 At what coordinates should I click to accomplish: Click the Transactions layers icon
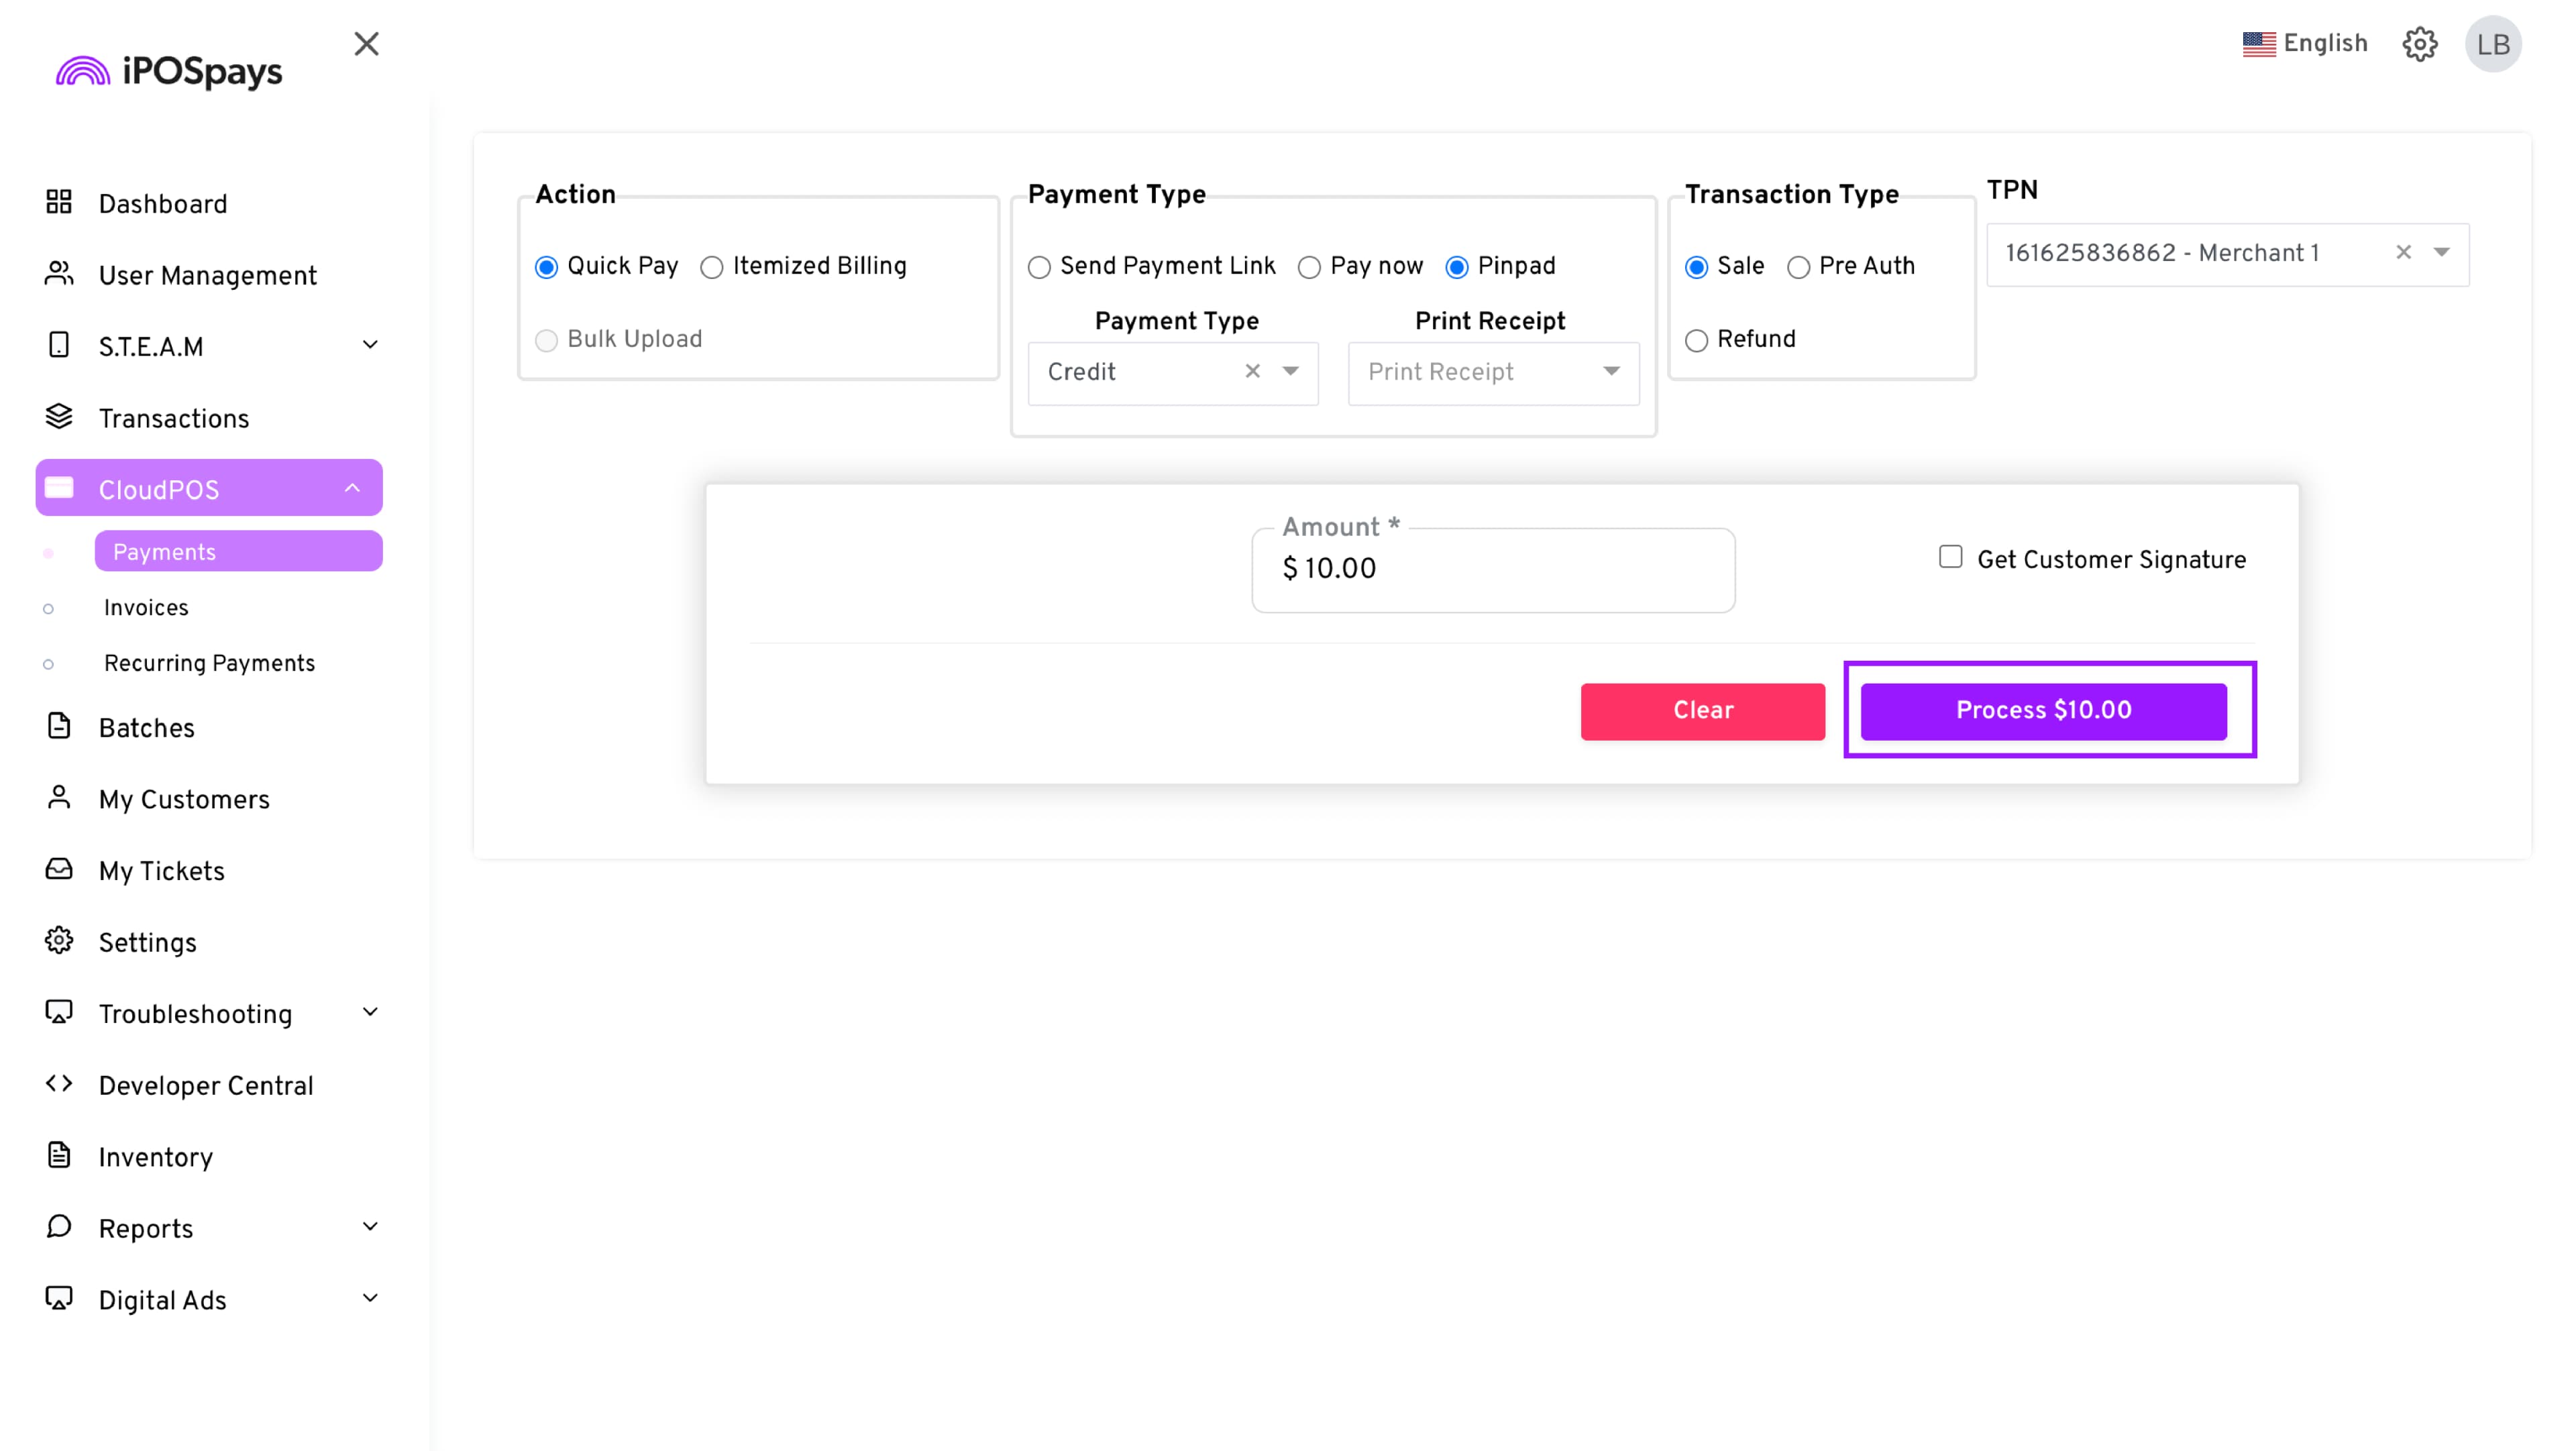59,417
